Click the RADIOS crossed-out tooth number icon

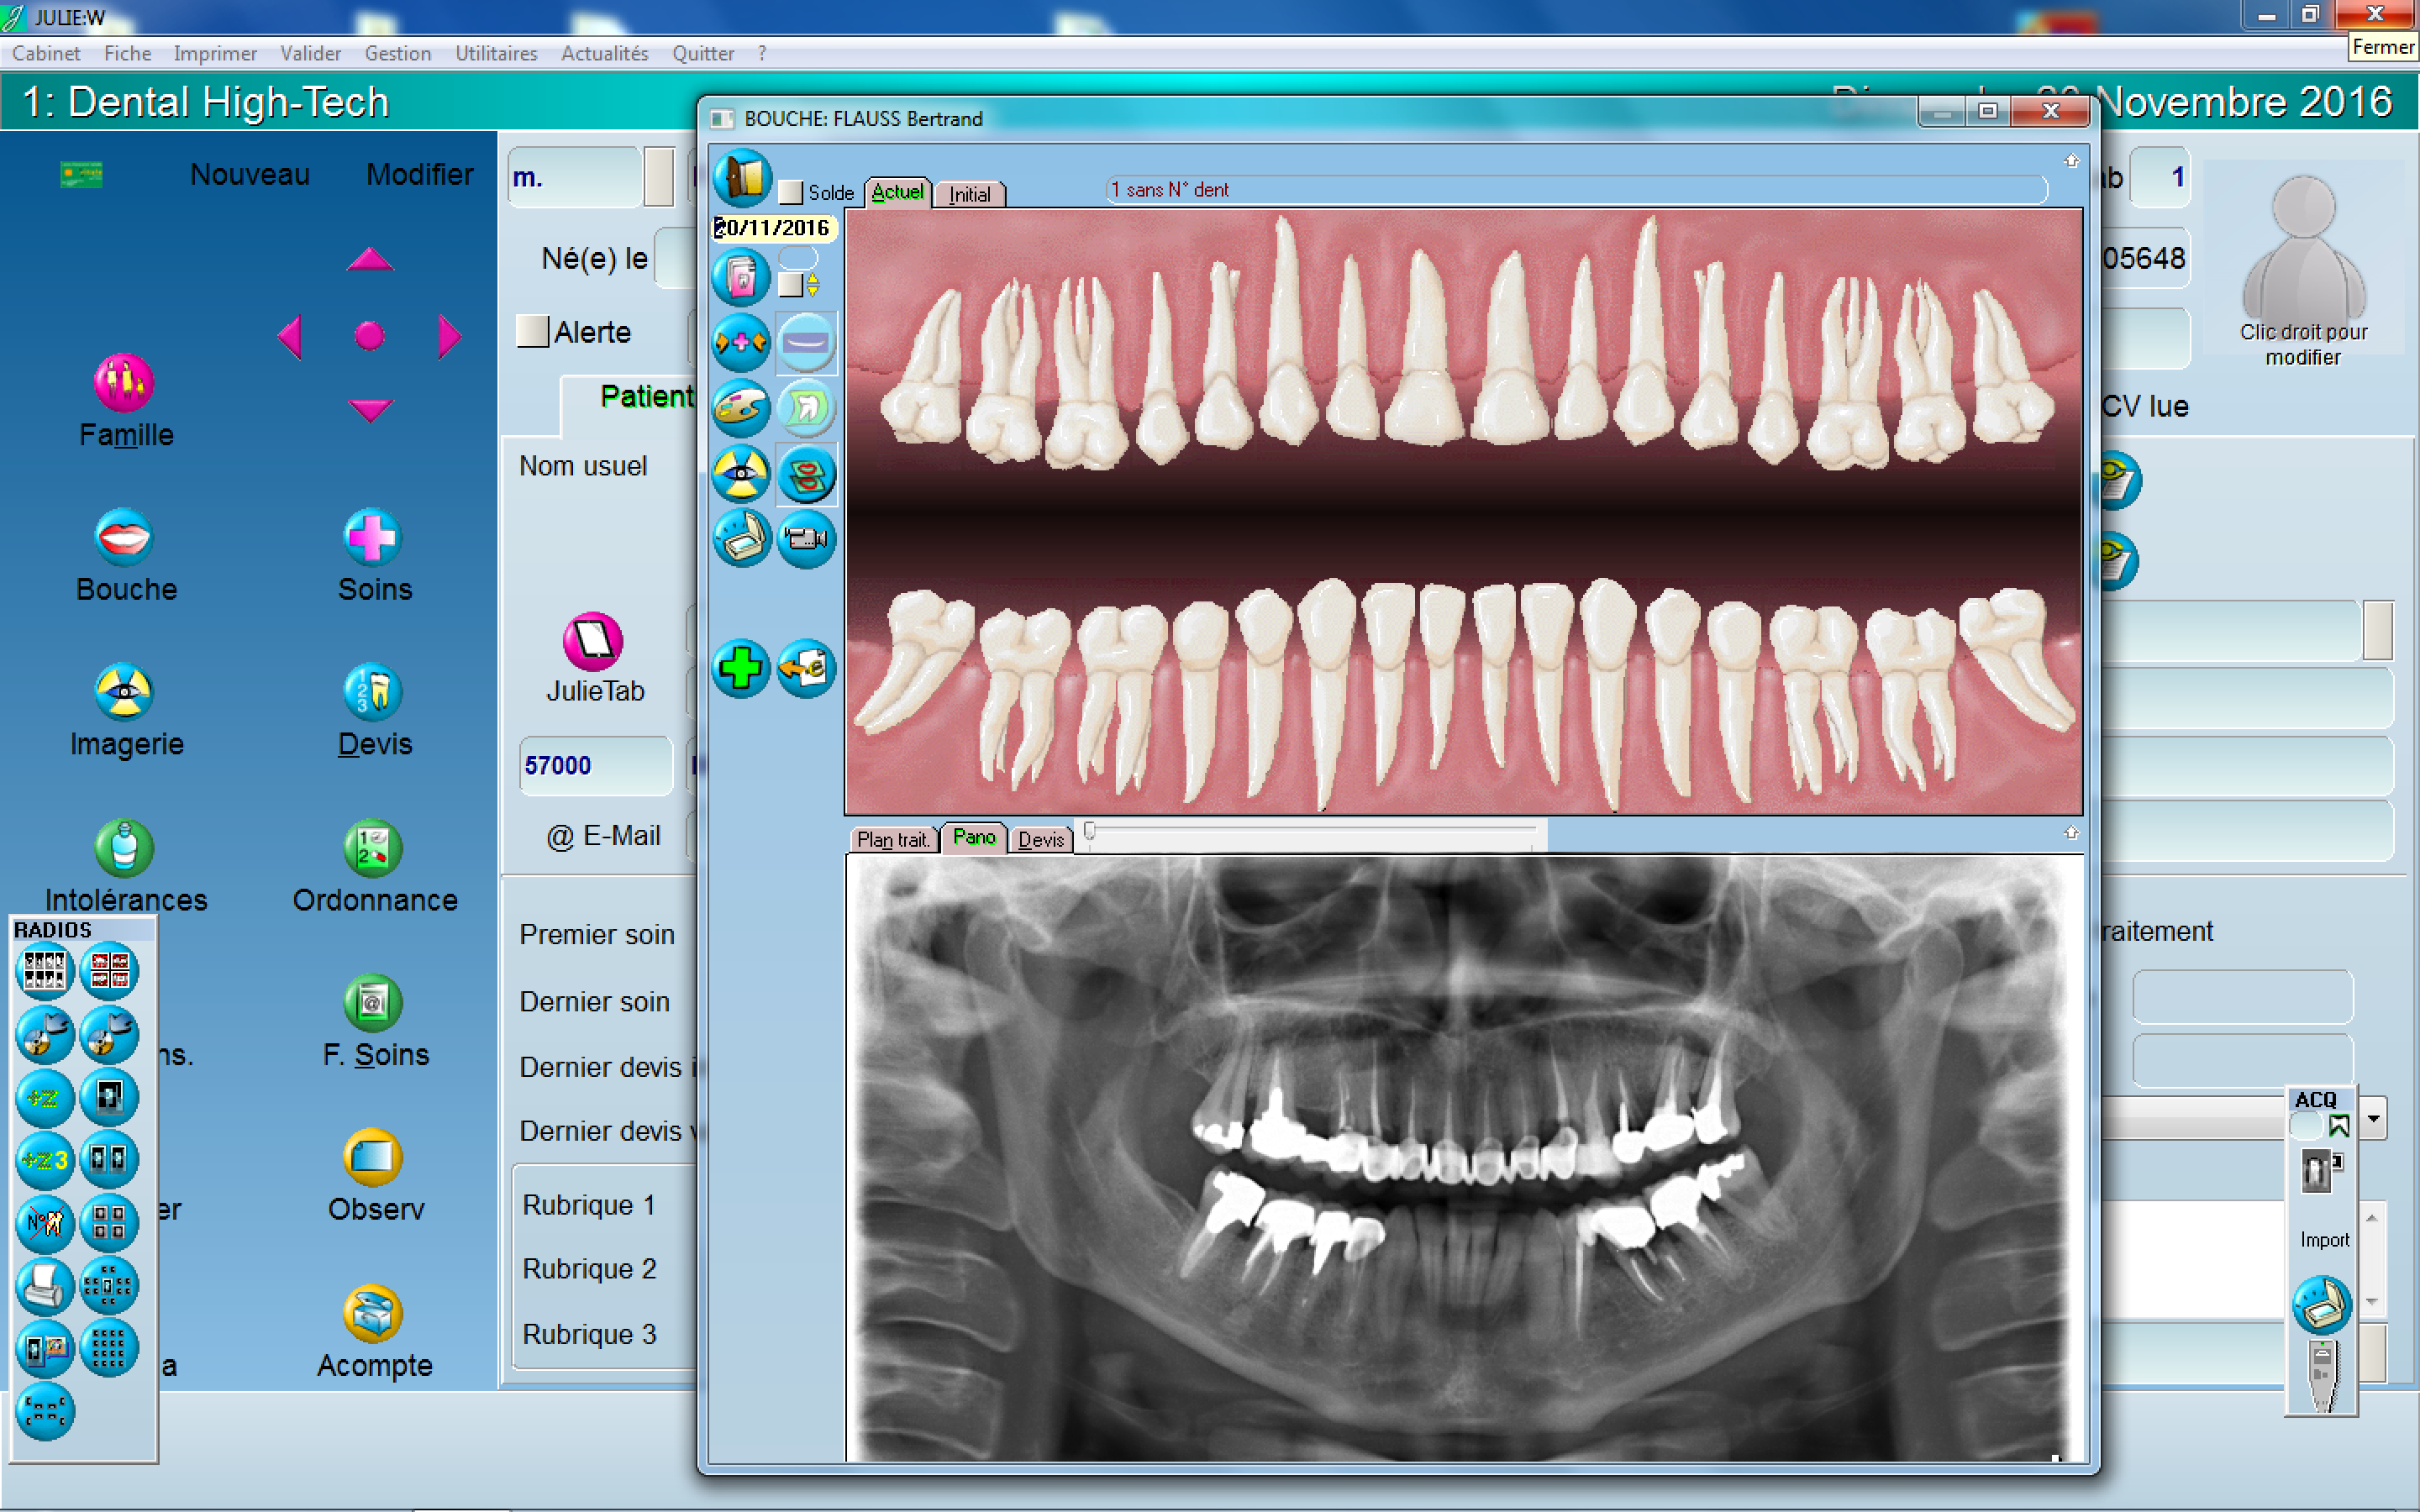click(44, 1222)
